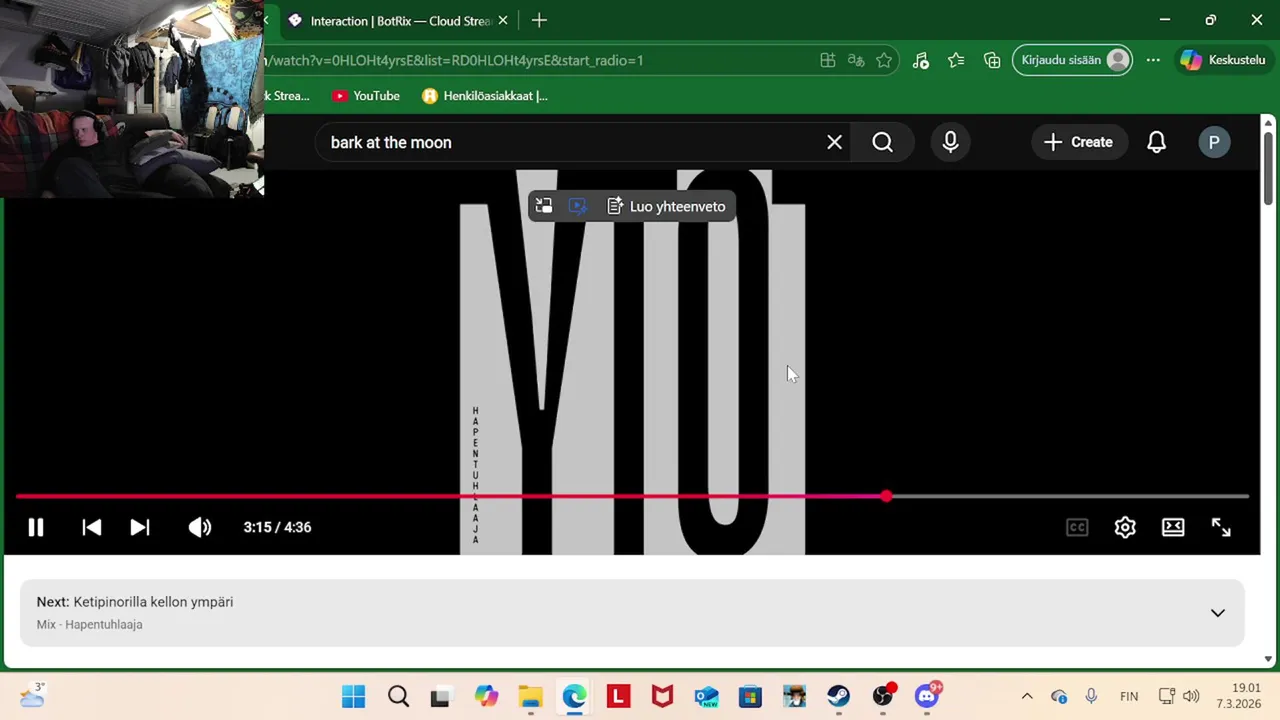This screenshot has width=1280, height=720.
Task: Click the YouTube search magnifier button
Action: tap(882, 142)
